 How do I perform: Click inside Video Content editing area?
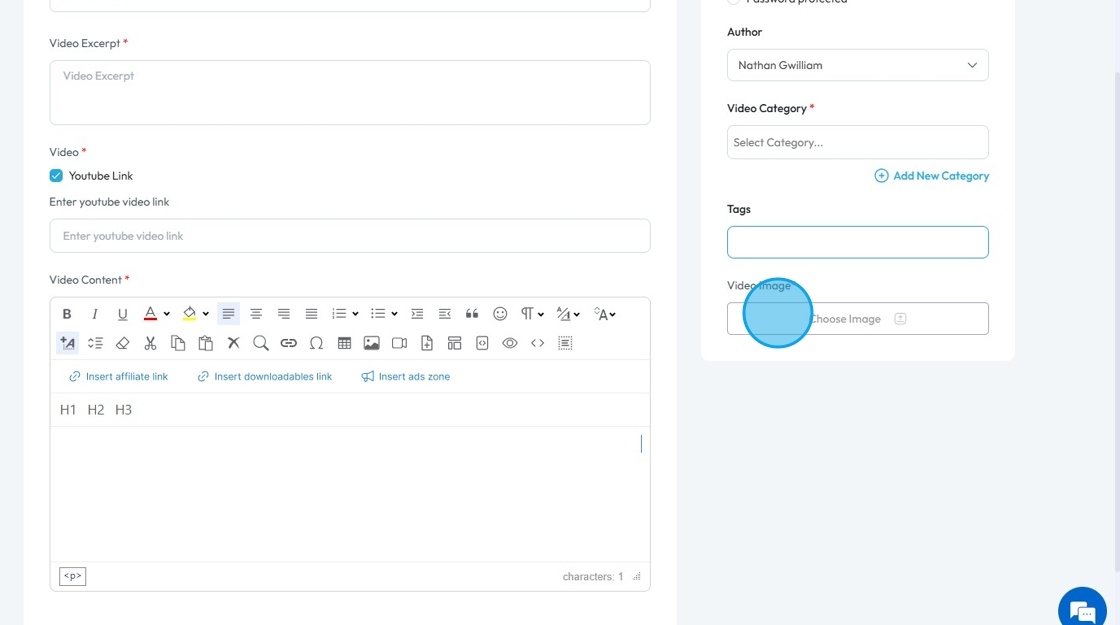[x=350, y=494]
